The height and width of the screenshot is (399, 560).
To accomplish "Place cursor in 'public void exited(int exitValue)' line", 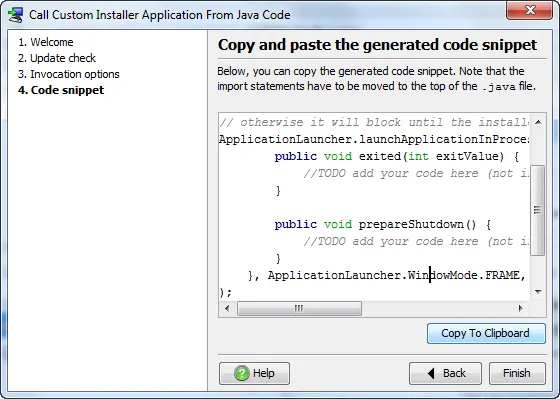I will pos(396,156).
